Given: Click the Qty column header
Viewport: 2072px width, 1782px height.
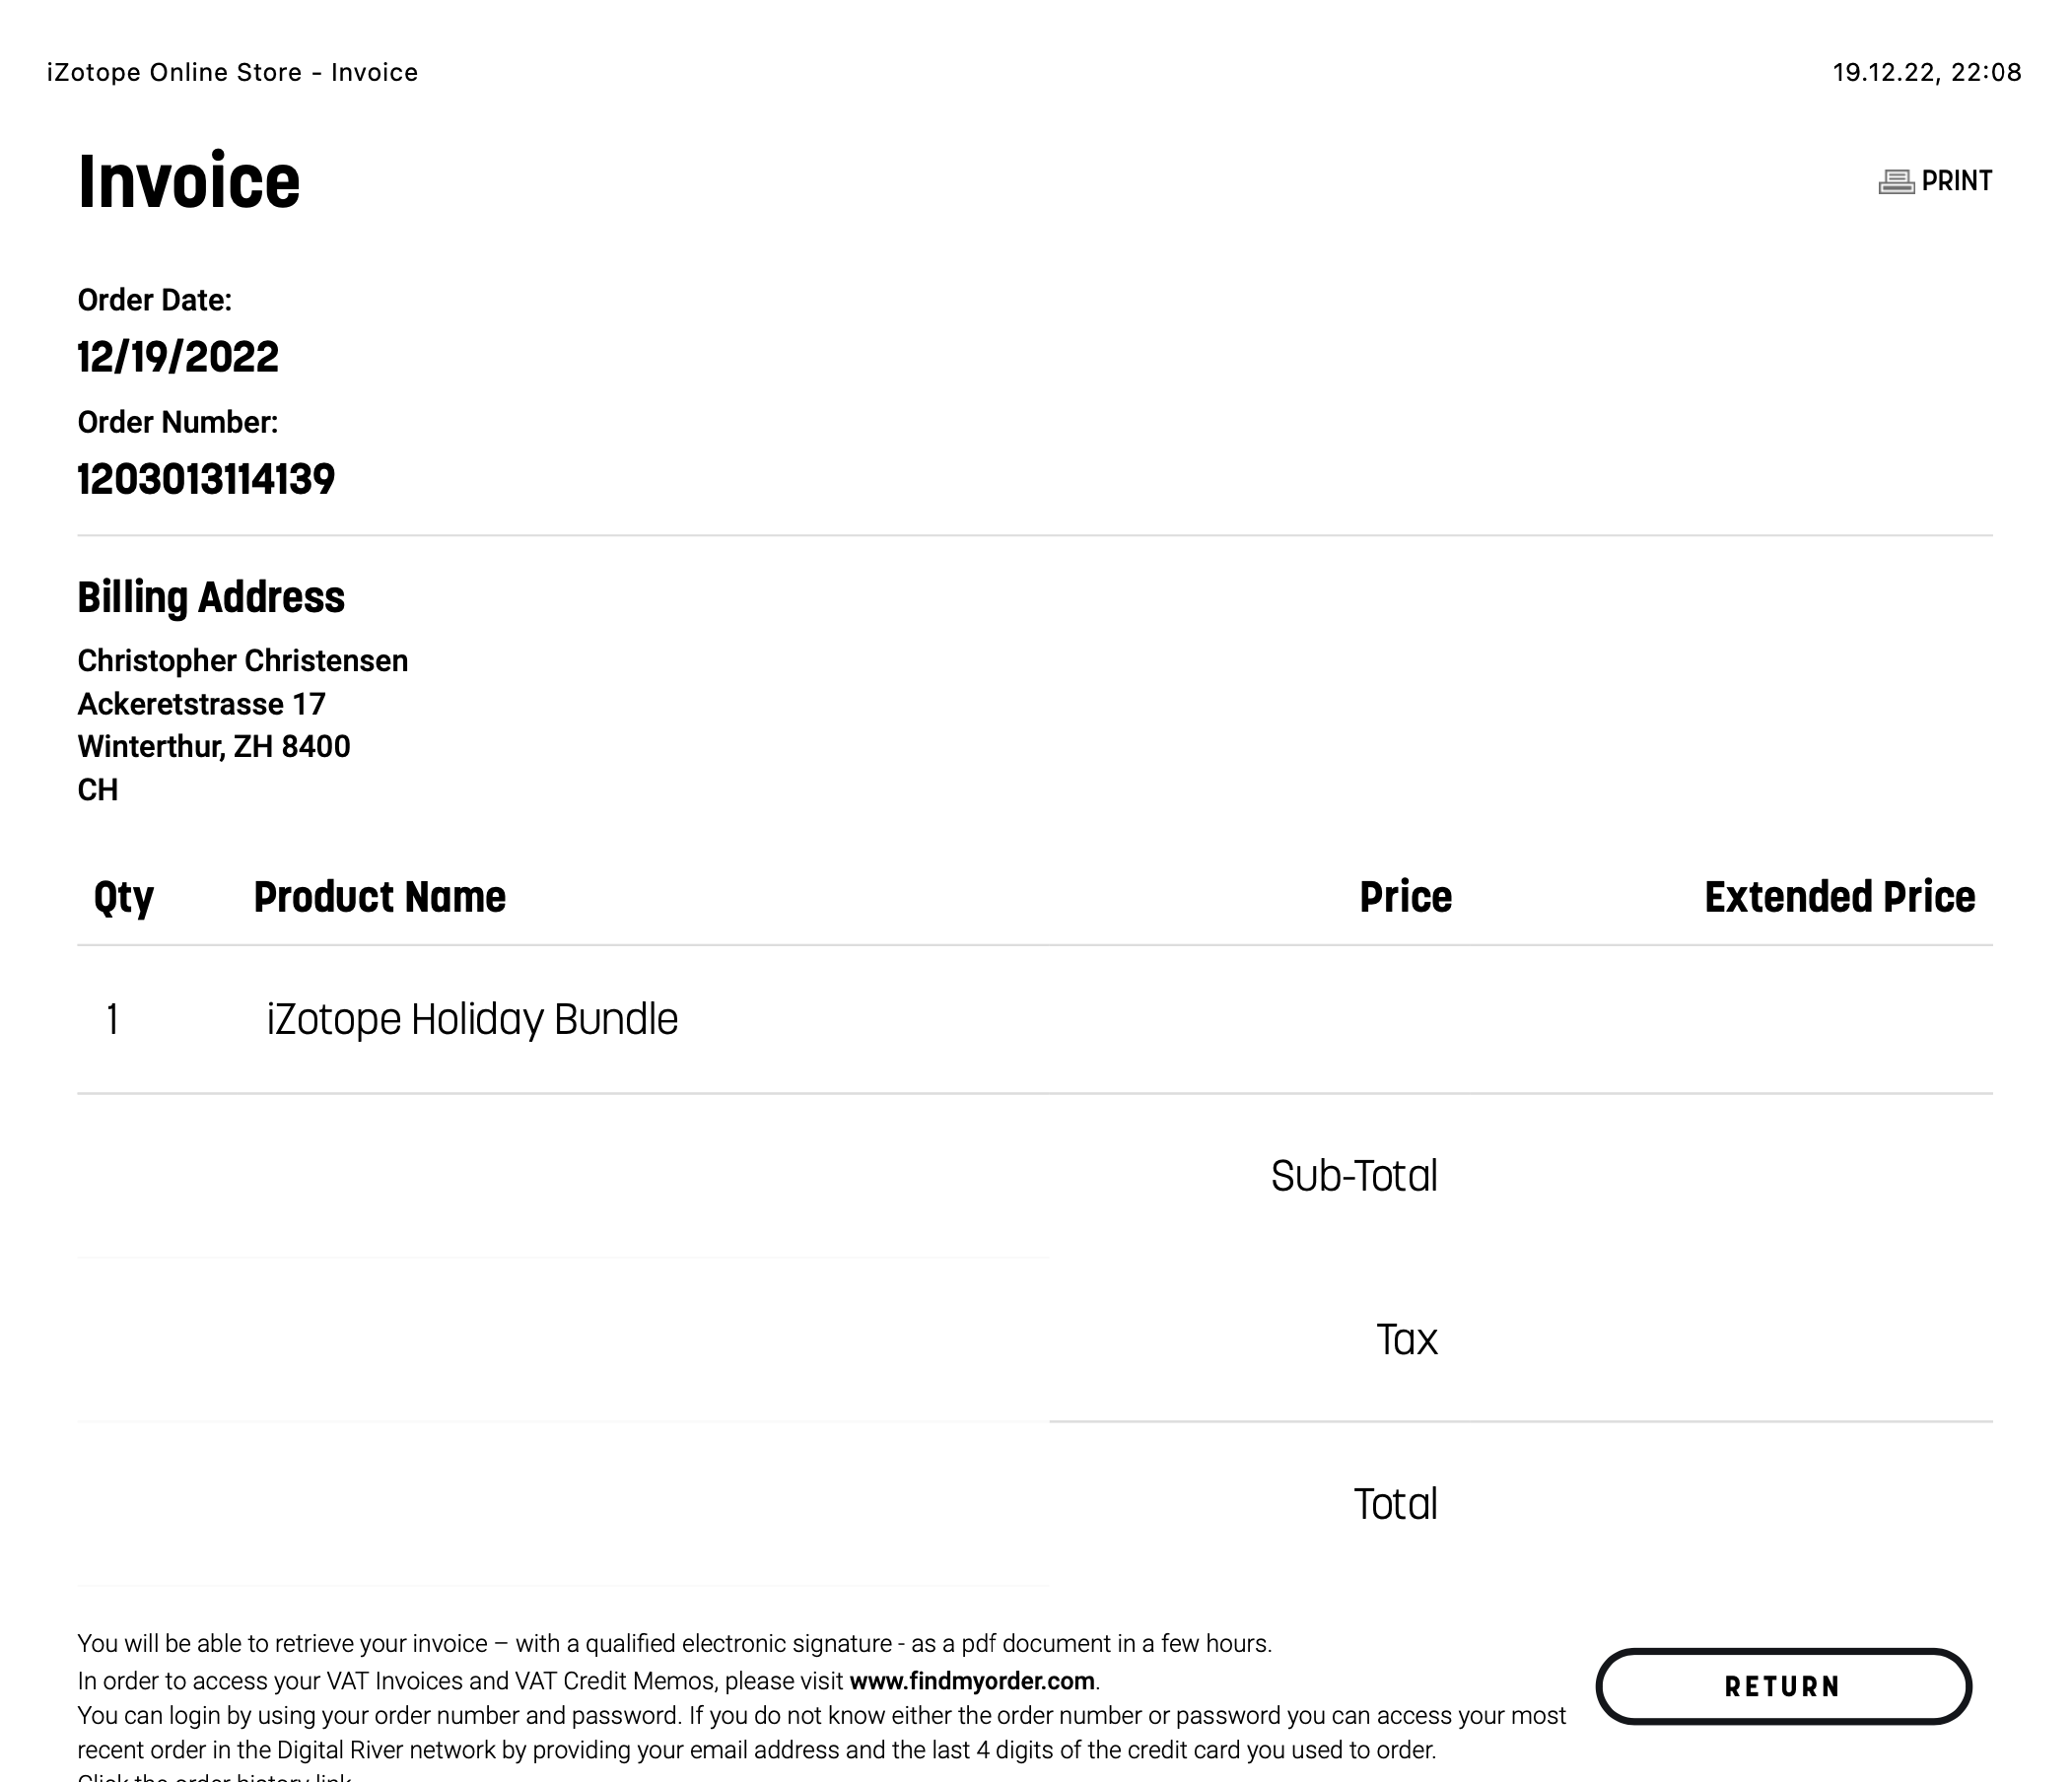Looking at the screenshot, I should [x=123, y=897].
